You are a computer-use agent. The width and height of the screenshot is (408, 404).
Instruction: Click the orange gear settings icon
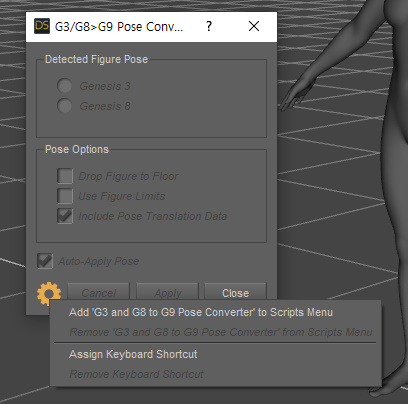[x=49, y=293]
